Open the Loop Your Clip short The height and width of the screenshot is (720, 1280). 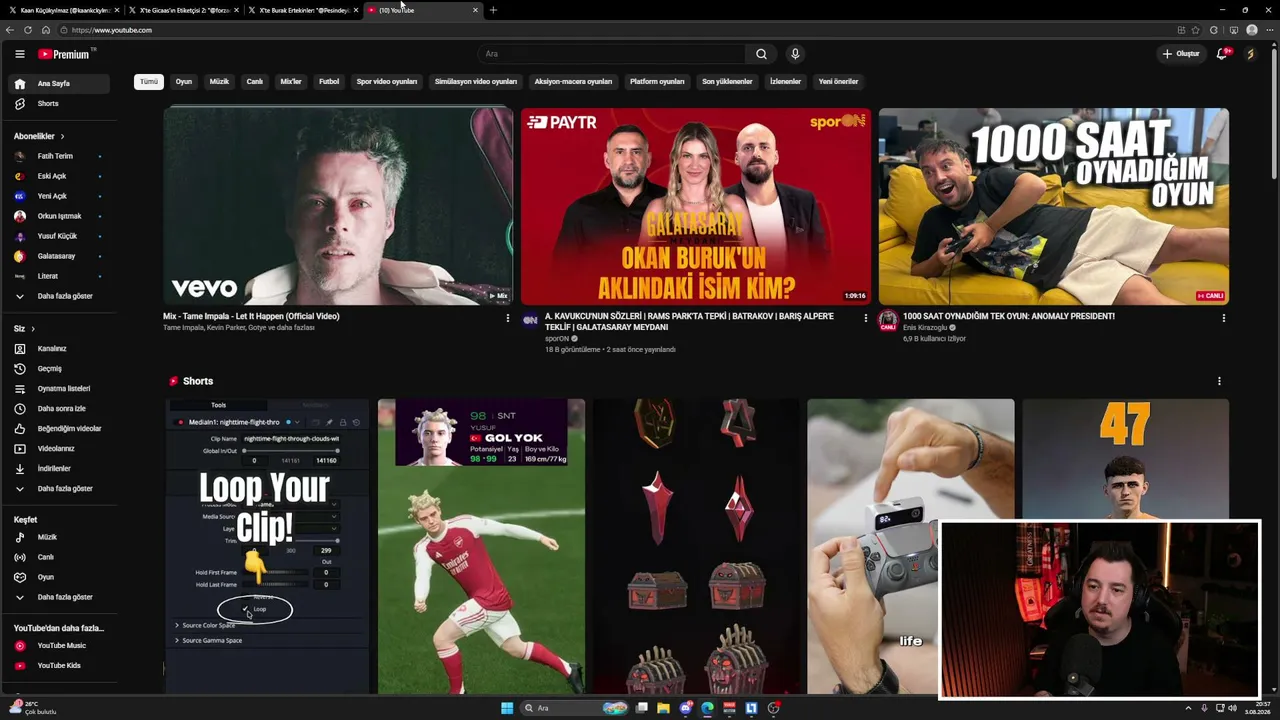tap(267, 546)
